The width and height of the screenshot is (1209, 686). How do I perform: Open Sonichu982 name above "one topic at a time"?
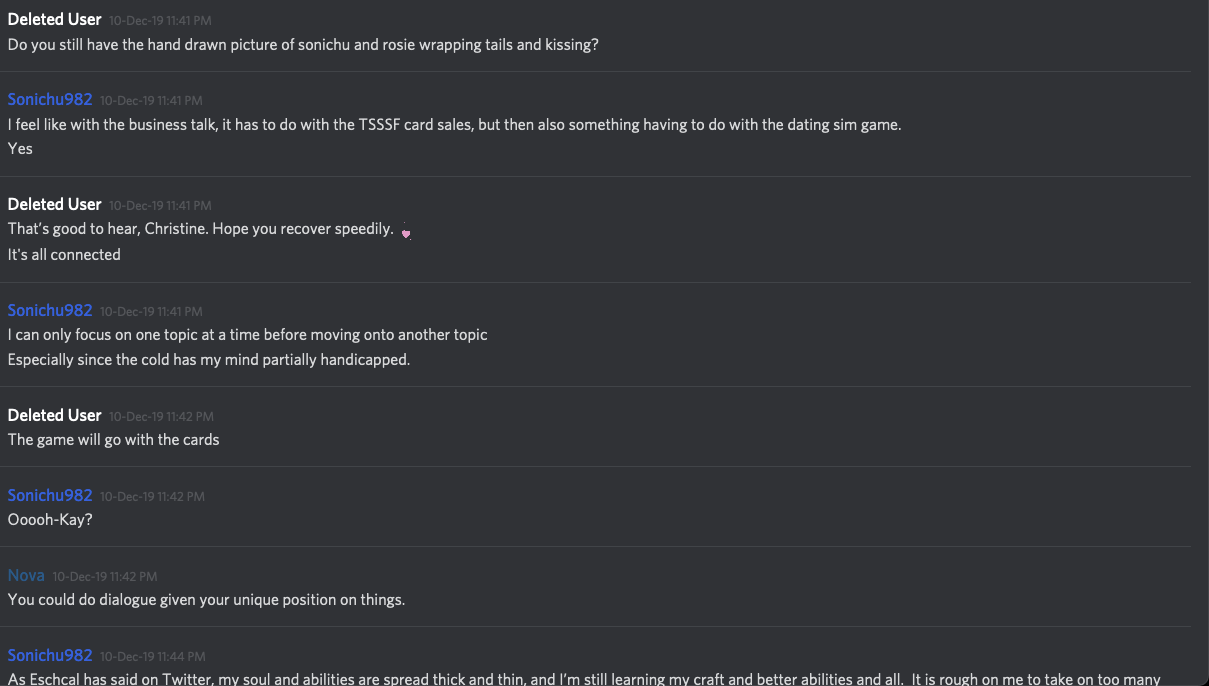click(50, 310)
